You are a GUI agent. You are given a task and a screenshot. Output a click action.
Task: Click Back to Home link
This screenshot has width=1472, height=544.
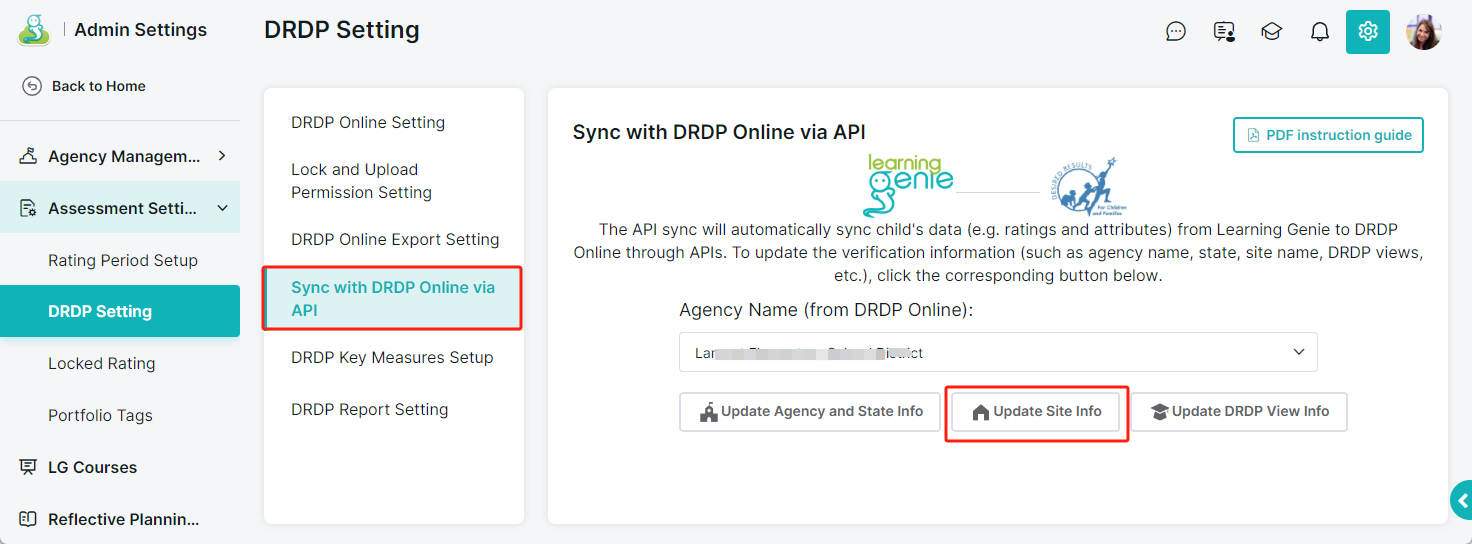(x=99, y=86)
